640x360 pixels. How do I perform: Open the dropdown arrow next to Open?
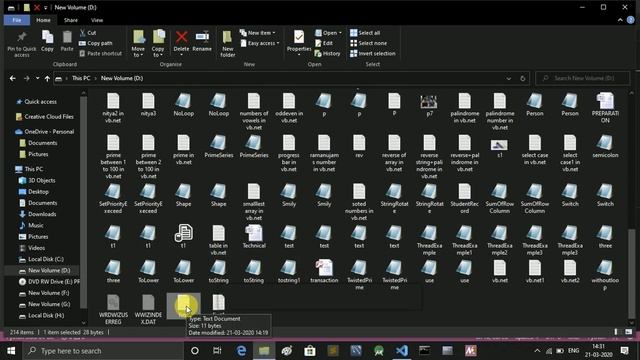(340, 33)
